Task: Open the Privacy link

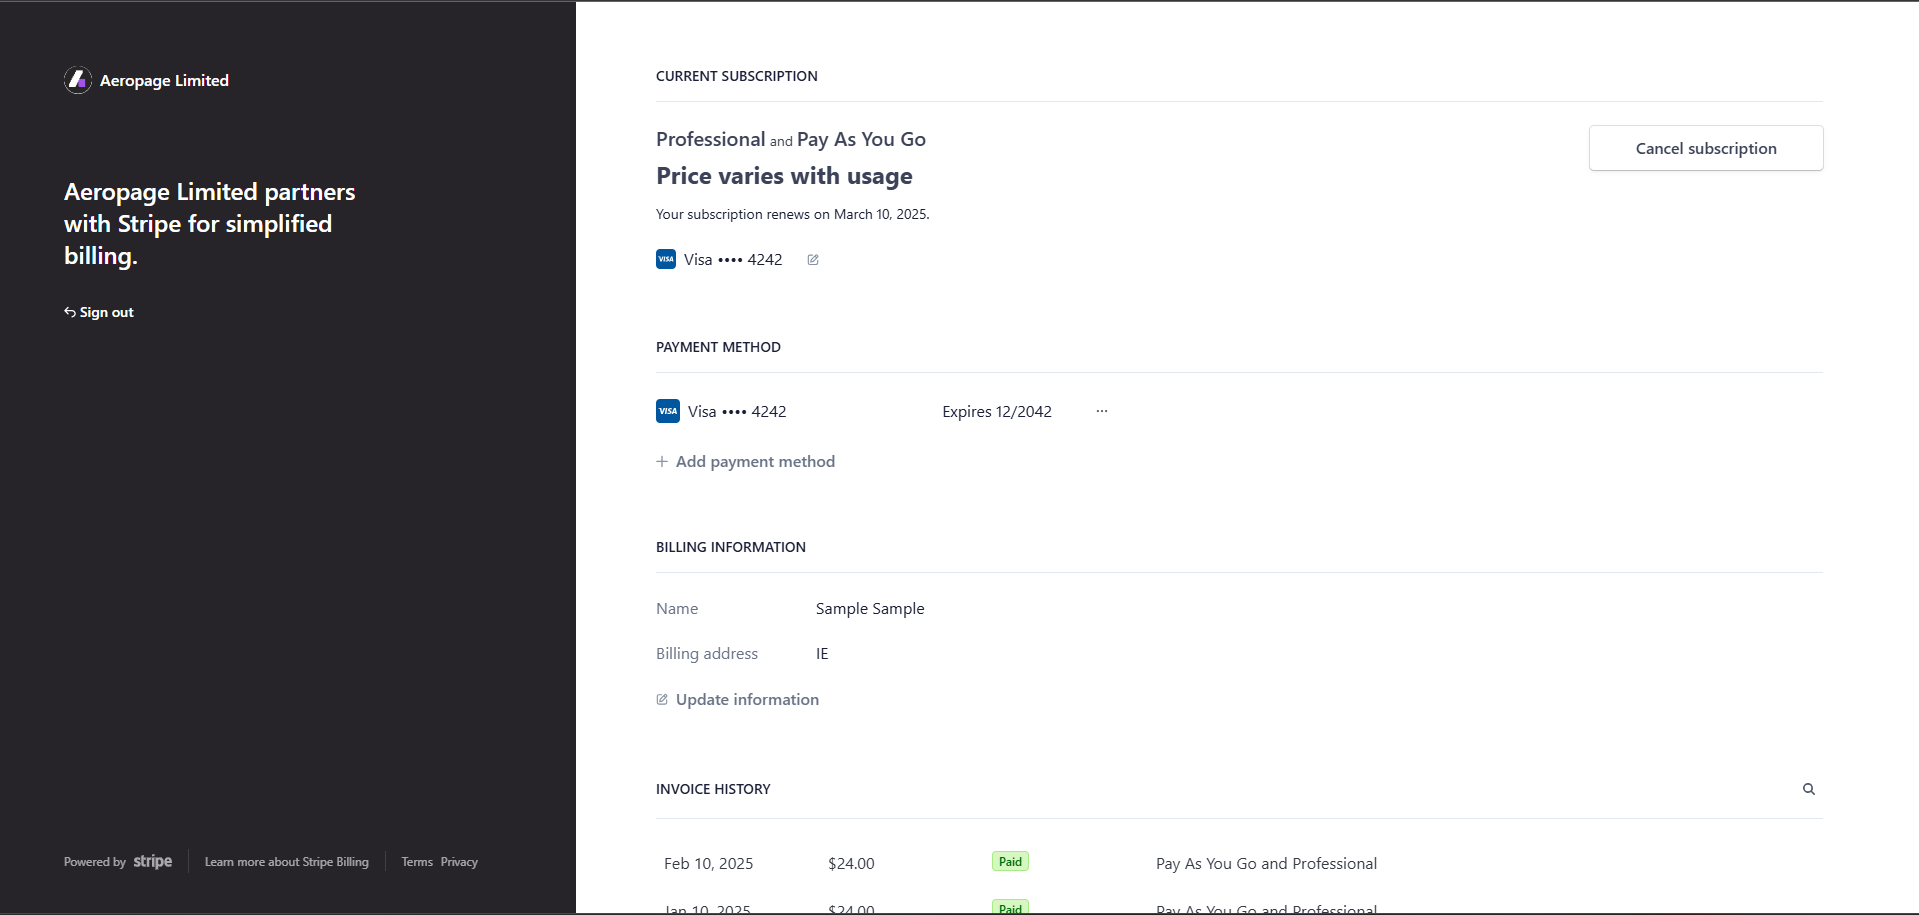Action: 459,862
